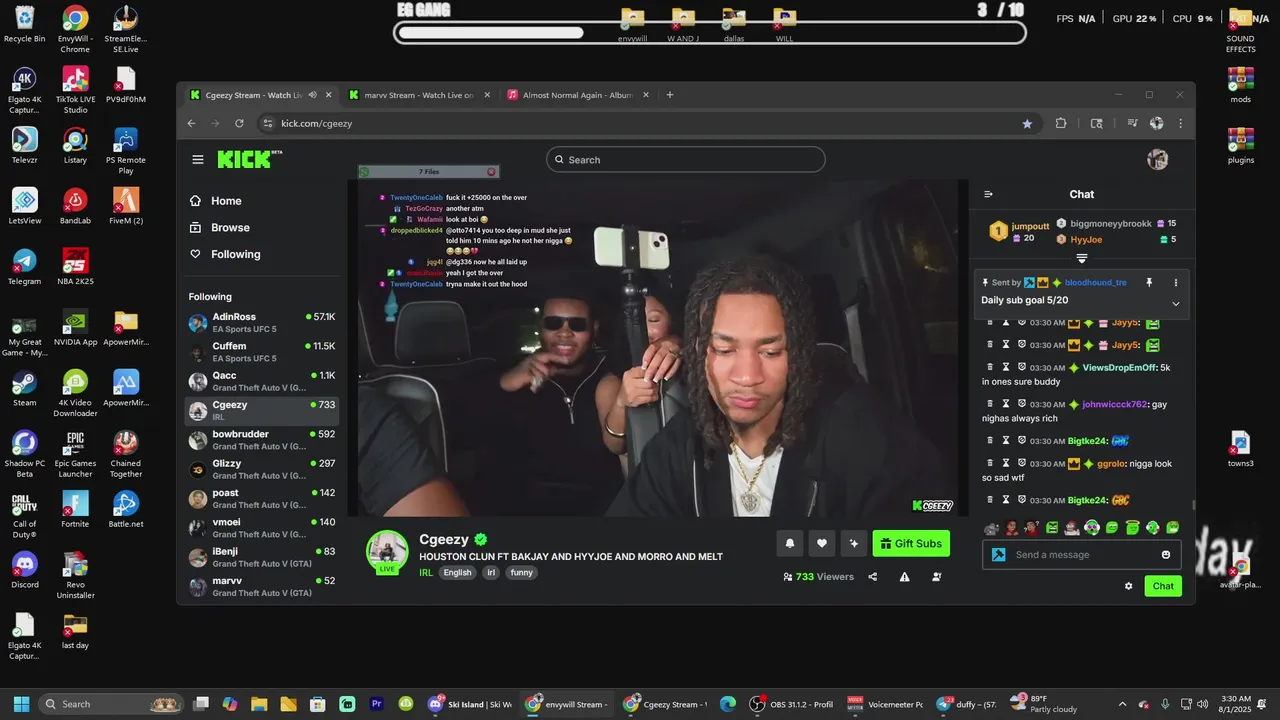The width and height of the screenshot is (1280, 720).
Task: Click the Gift Subs button
Action: (911, 543)
